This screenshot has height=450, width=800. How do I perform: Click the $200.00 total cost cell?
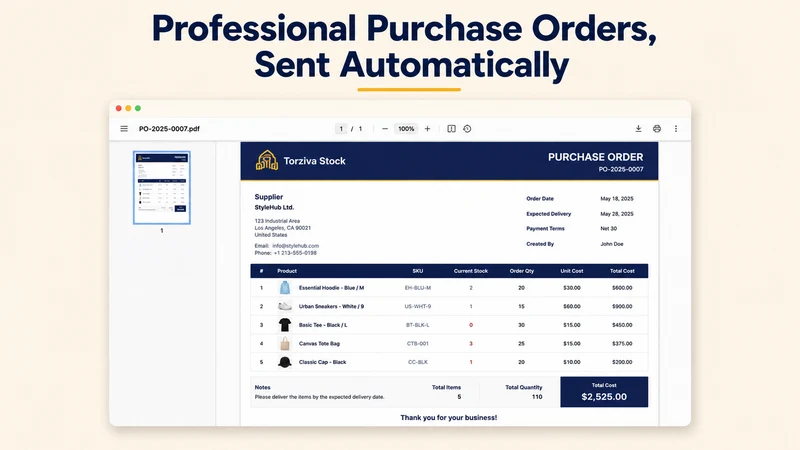pos(622,362)
